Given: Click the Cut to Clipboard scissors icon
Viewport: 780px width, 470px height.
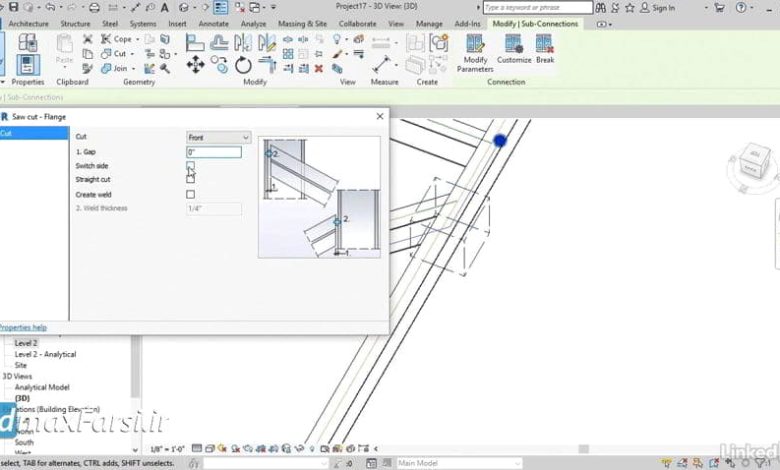Looking at the screenshot, I should click(x=88, y=39).
